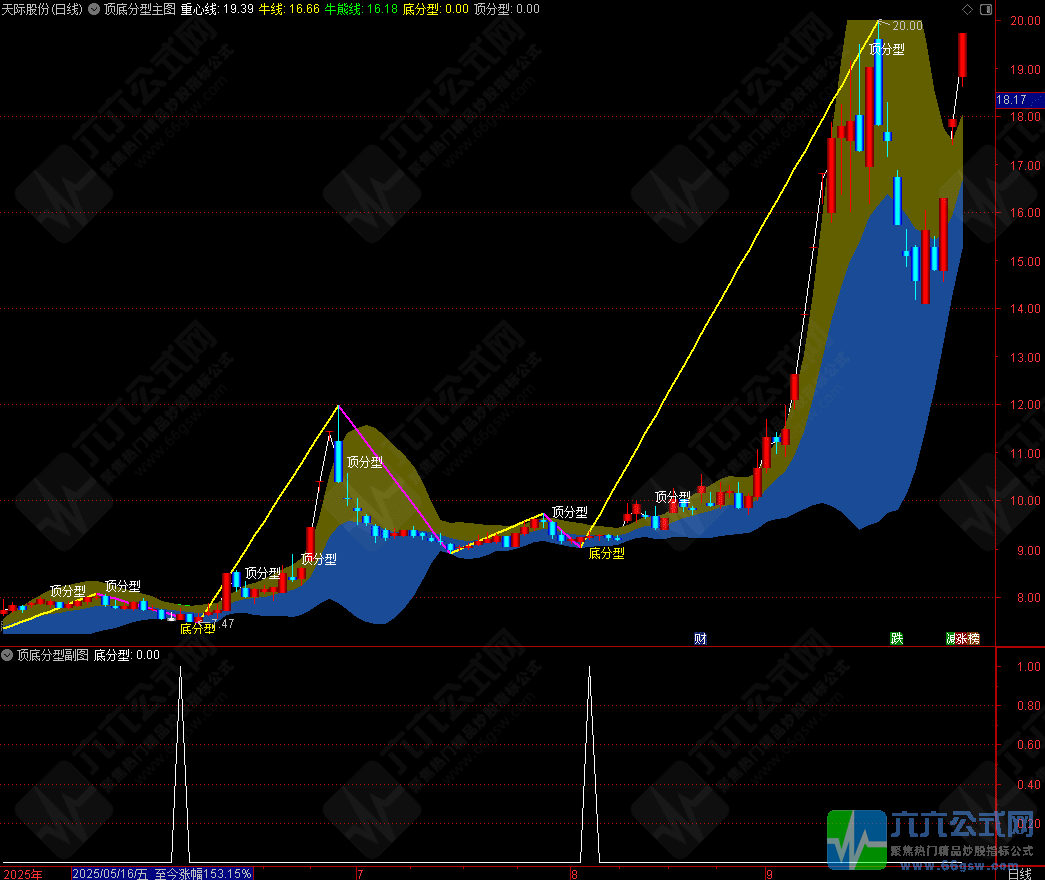Click the 2025年 year label on time axis
The image size is (1045, 880).
click(21, 873)
